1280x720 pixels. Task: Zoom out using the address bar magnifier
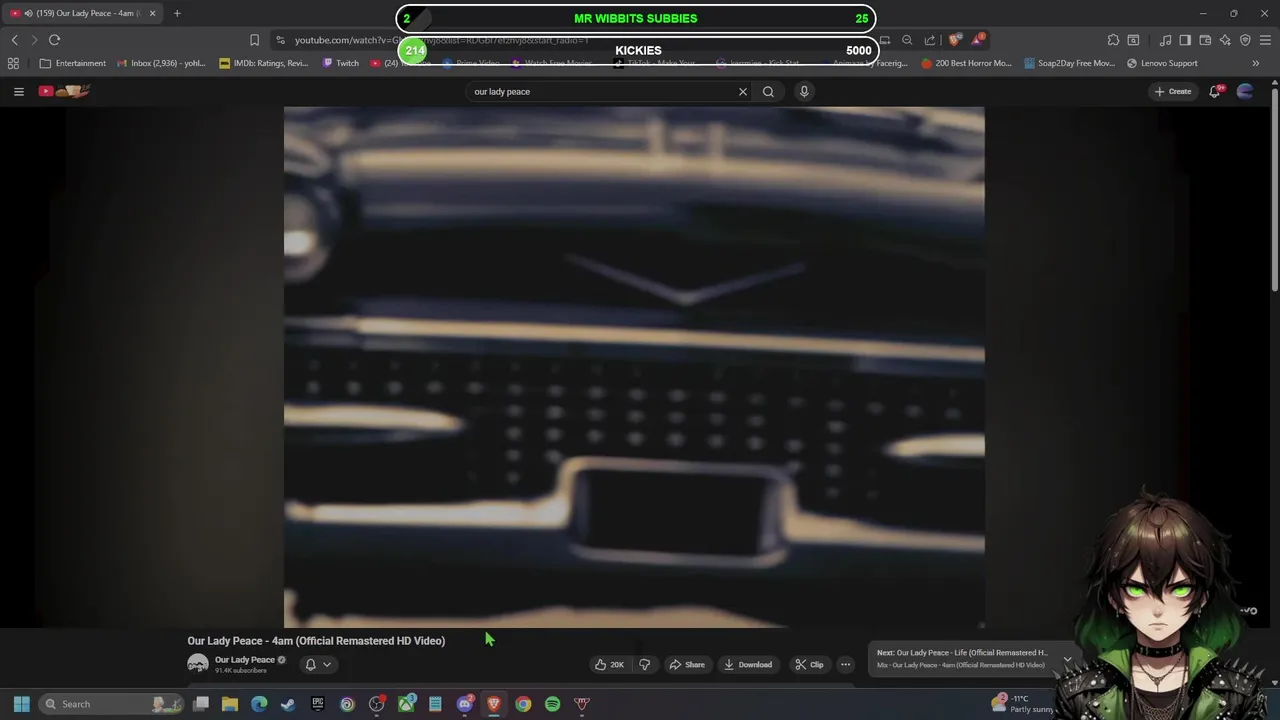coord(907,40)
